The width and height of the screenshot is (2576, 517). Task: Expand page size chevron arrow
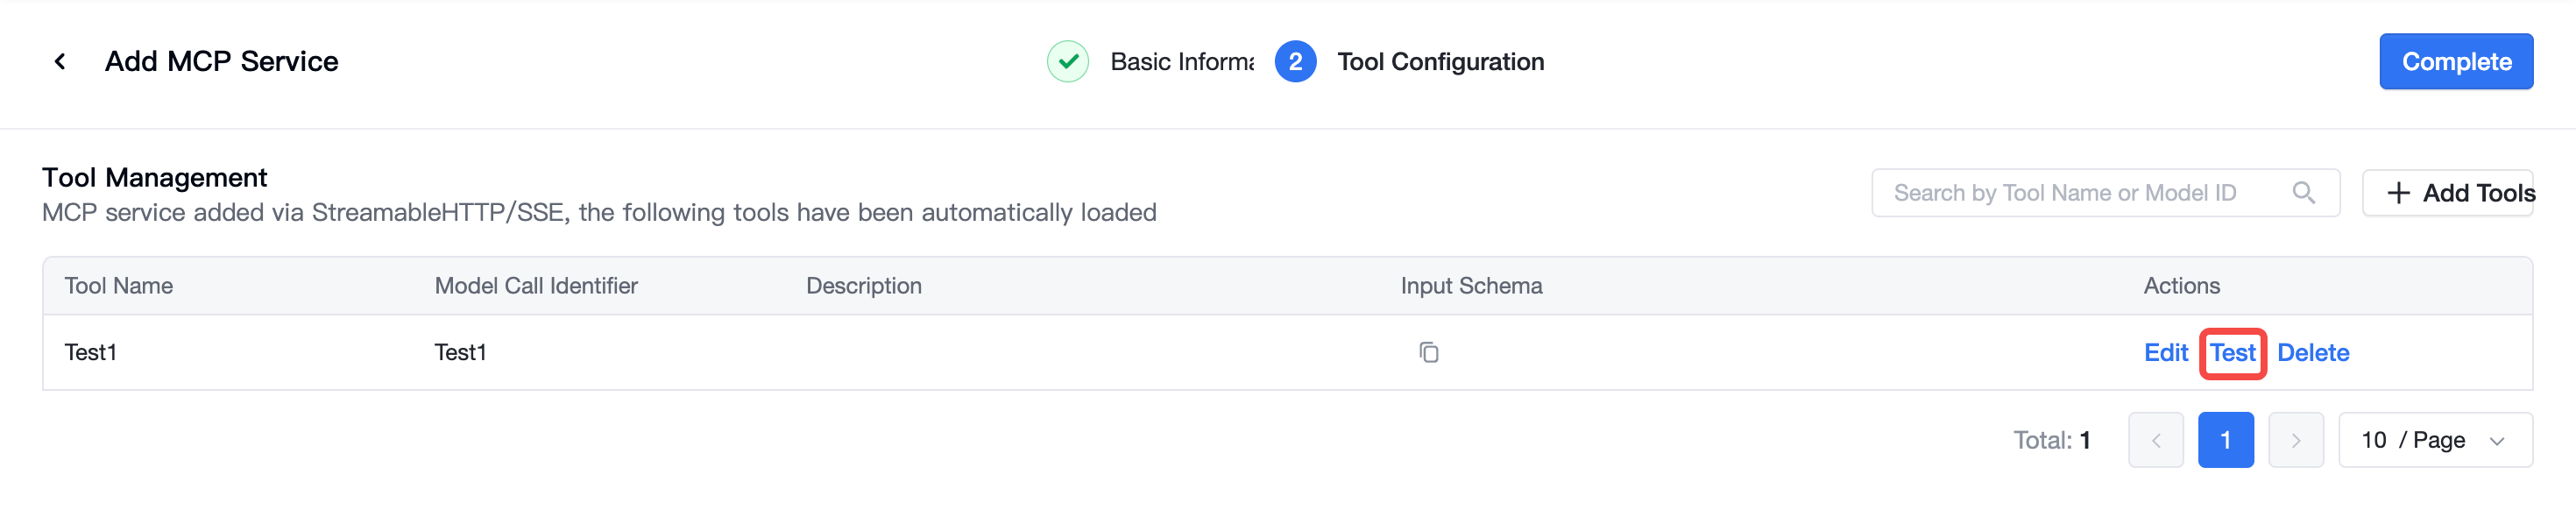(2496, 441)
